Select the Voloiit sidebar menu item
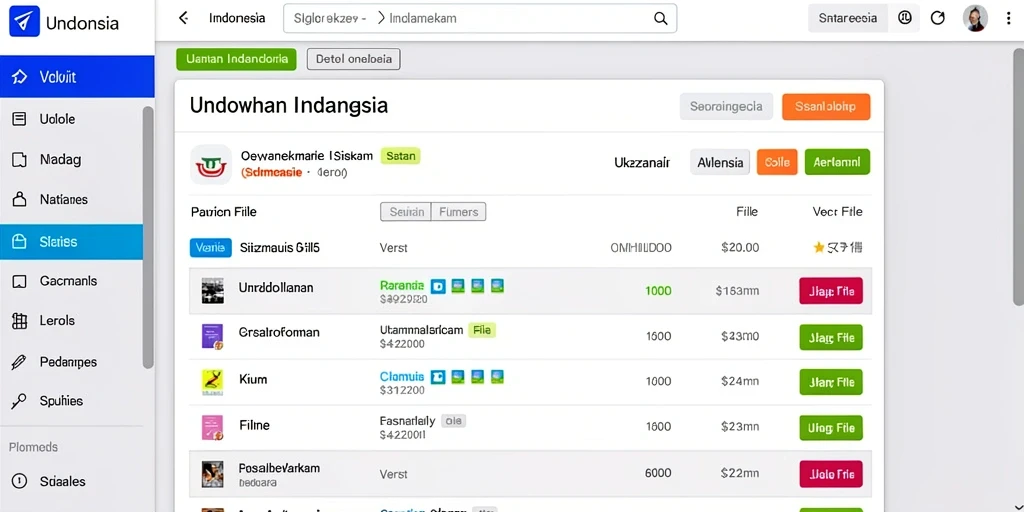Viewport: 1024px width, 512px height. (77, 77)
